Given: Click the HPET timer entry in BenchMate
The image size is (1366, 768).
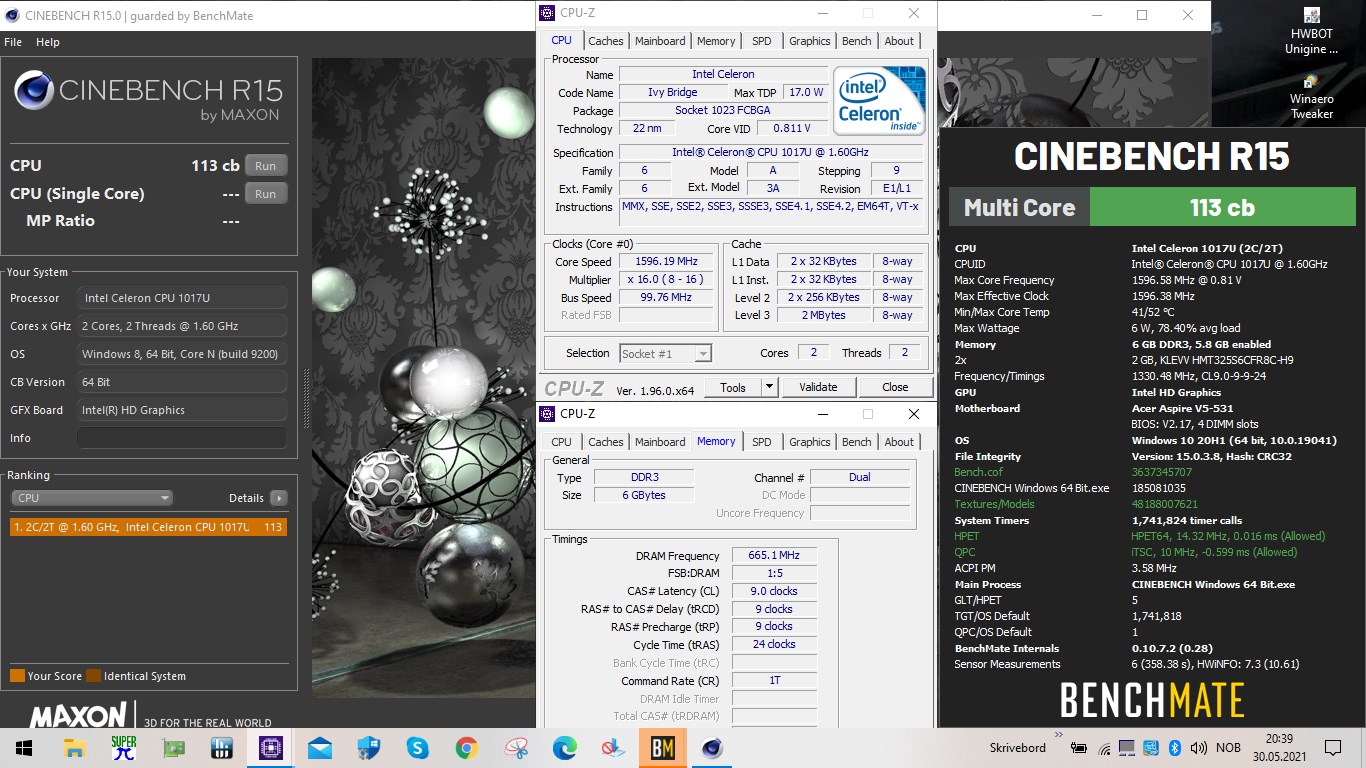Looking at the screenshot, I should [x=967, y=536].
